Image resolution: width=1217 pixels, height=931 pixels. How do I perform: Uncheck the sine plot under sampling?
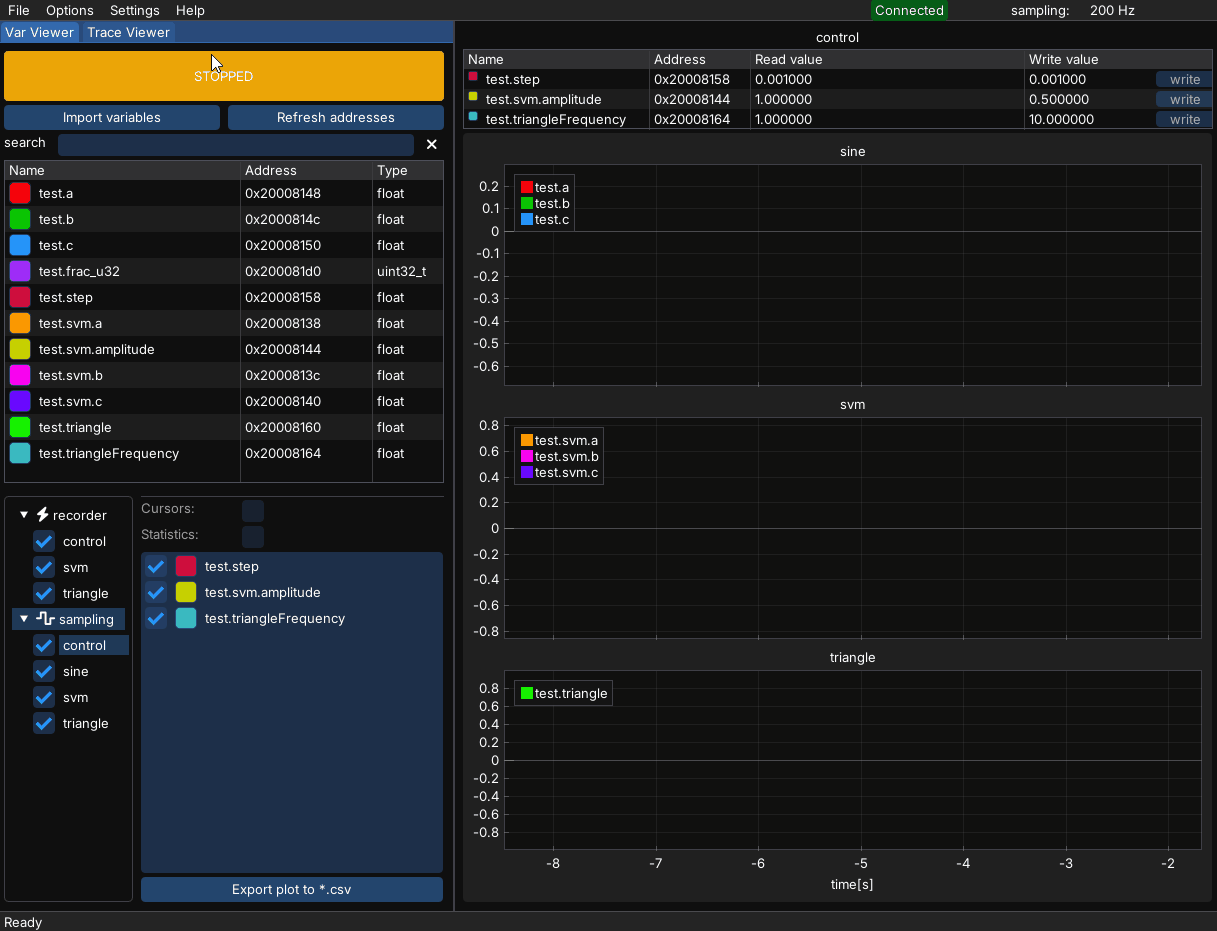click(x=44, y=672)
